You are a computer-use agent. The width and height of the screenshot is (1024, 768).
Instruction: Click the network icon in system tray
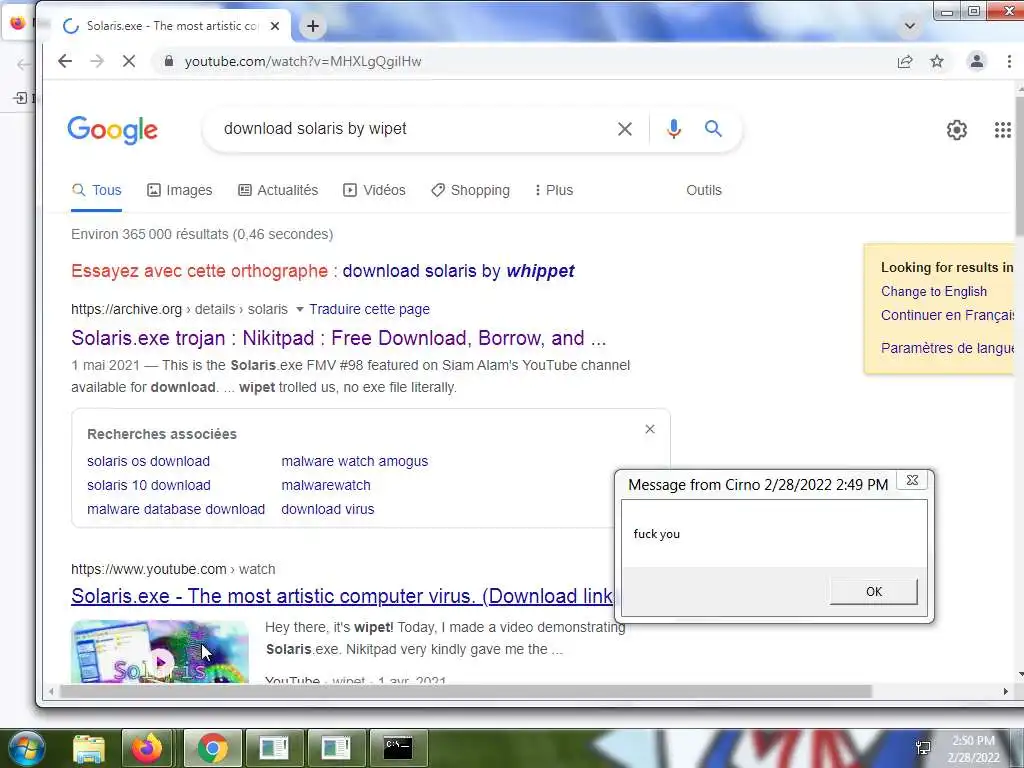pyautogui.click(x=923, y=748)
